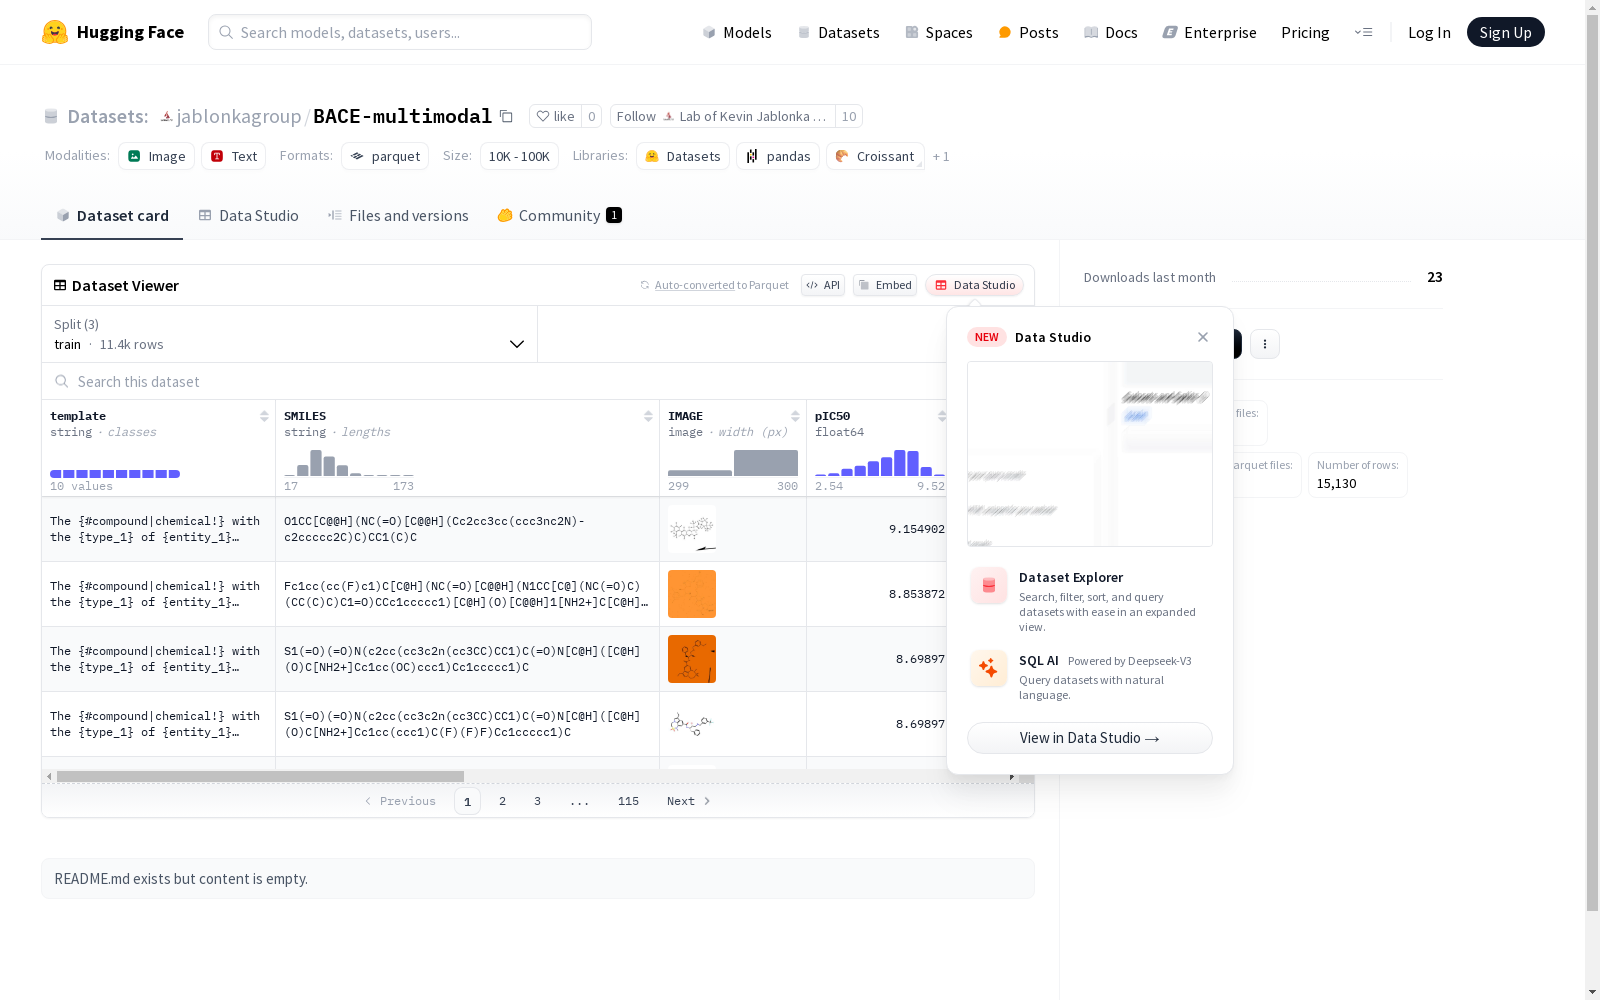
Task: Select the 10K - 100K size tag
Action: click(x=519, y=156)
